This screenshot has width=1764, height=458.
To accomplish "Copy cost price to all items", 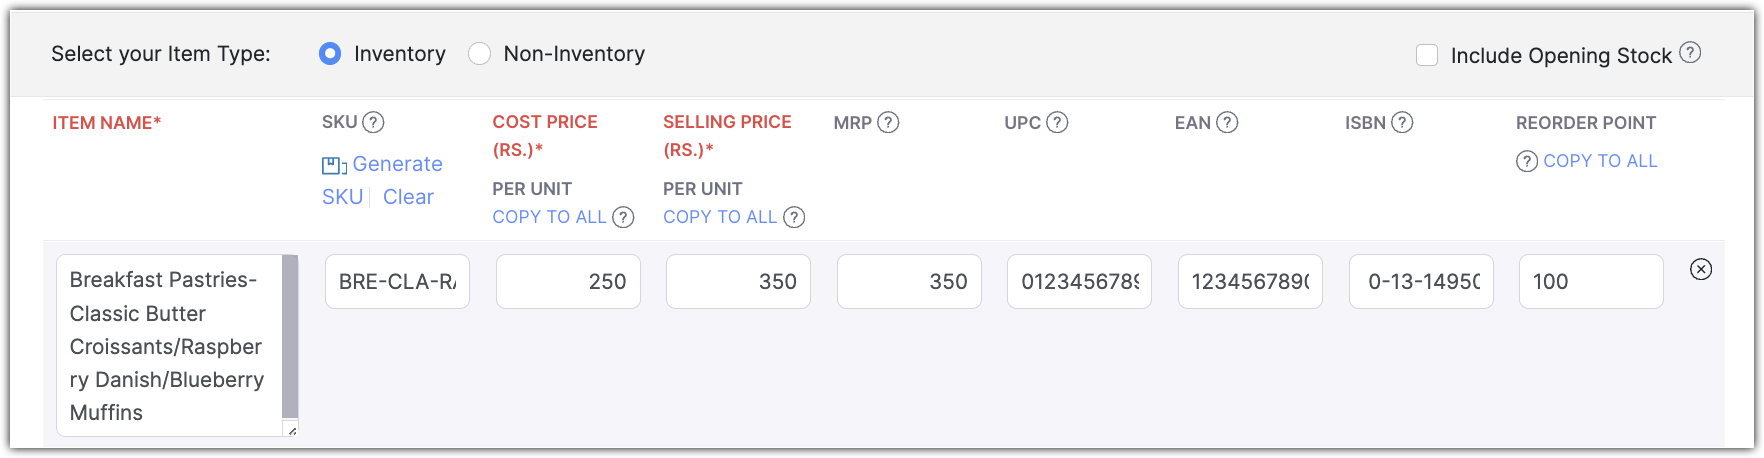I will pos(549,217).
